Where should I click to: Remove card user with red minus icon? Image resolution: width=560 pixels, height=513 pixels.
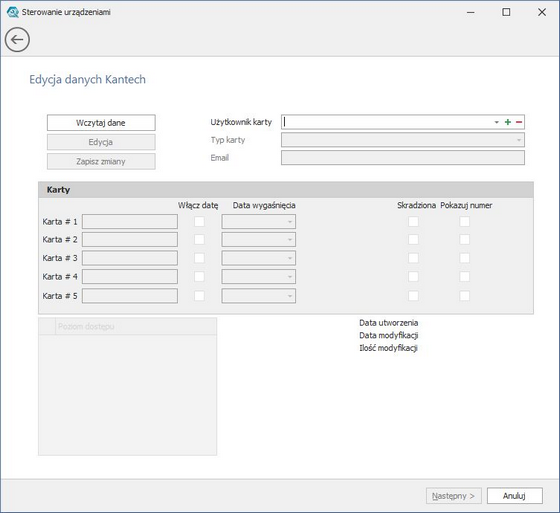tap(519, 122)
